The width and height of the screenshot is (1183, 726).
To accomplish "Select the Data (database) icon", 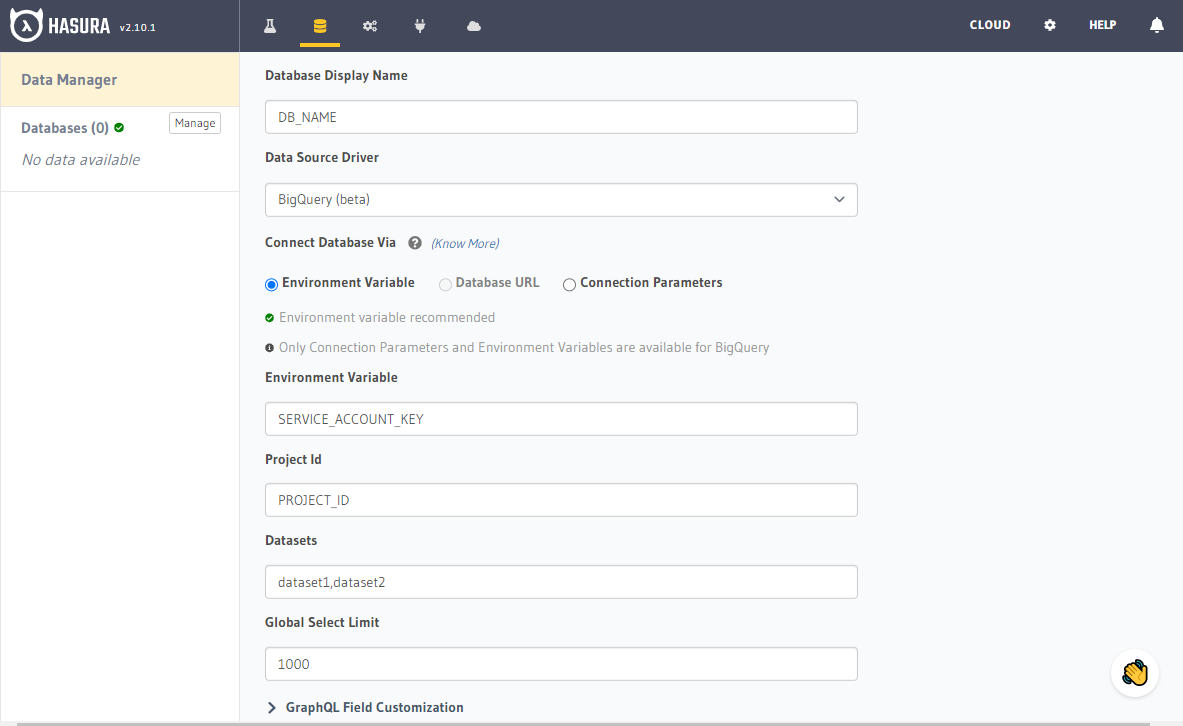I will 320,26.
